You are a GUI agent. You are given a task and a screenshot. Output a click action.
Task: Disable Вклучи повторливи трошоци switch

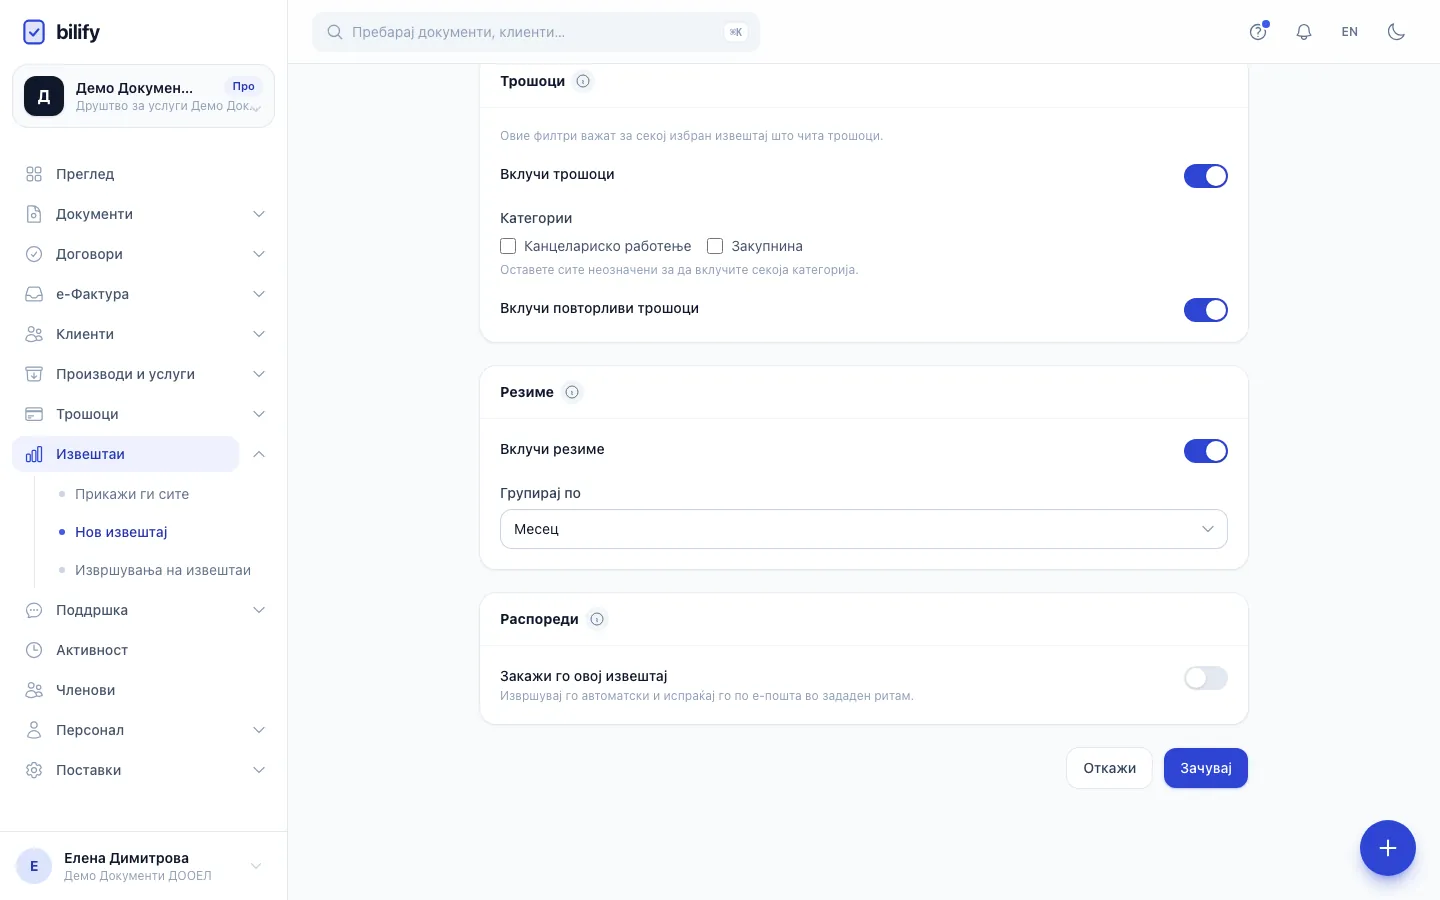click(1205, 310)
